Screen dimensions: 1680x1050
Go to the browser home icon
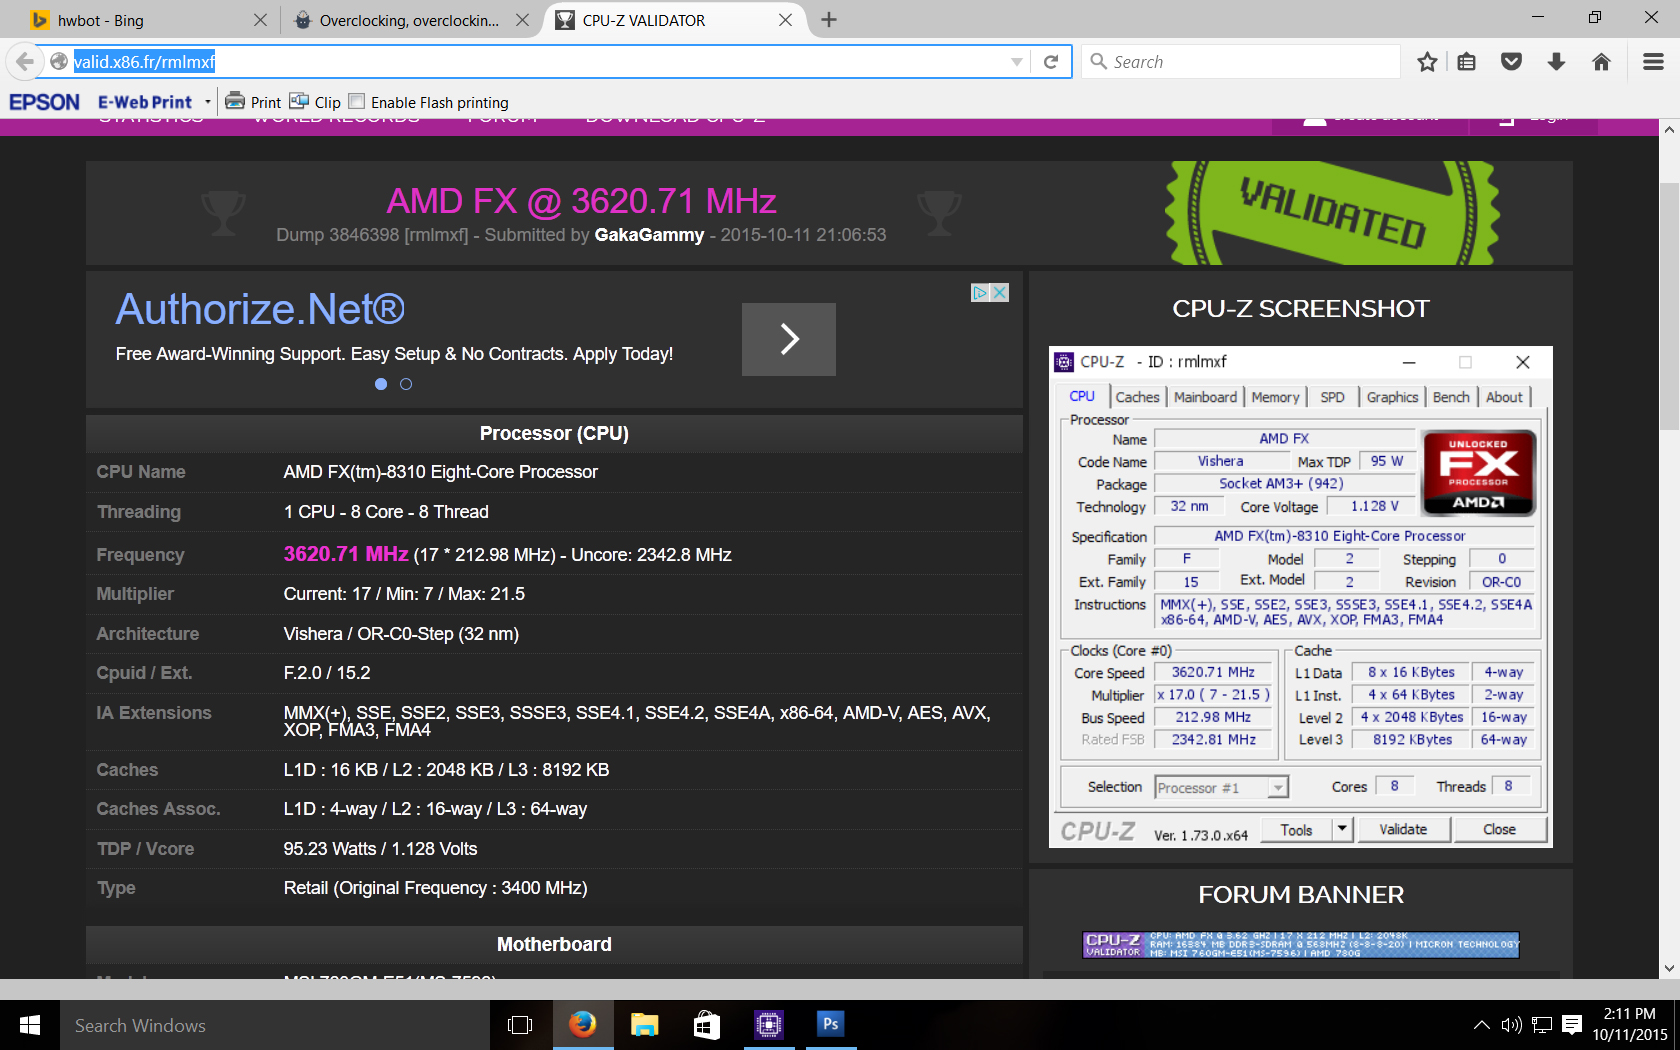pos(1601,62)
